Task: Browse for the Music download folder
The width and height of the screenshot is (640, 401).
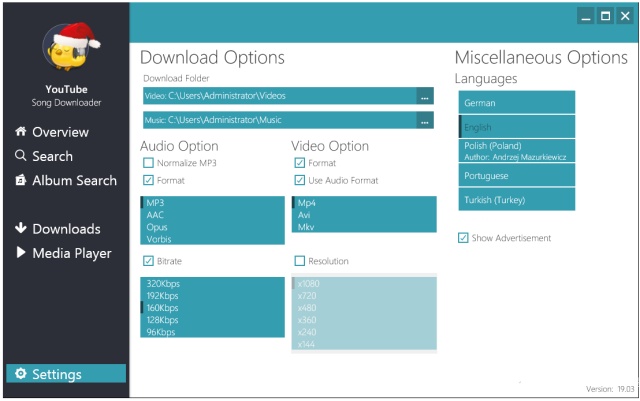Action: pos(425,121)
